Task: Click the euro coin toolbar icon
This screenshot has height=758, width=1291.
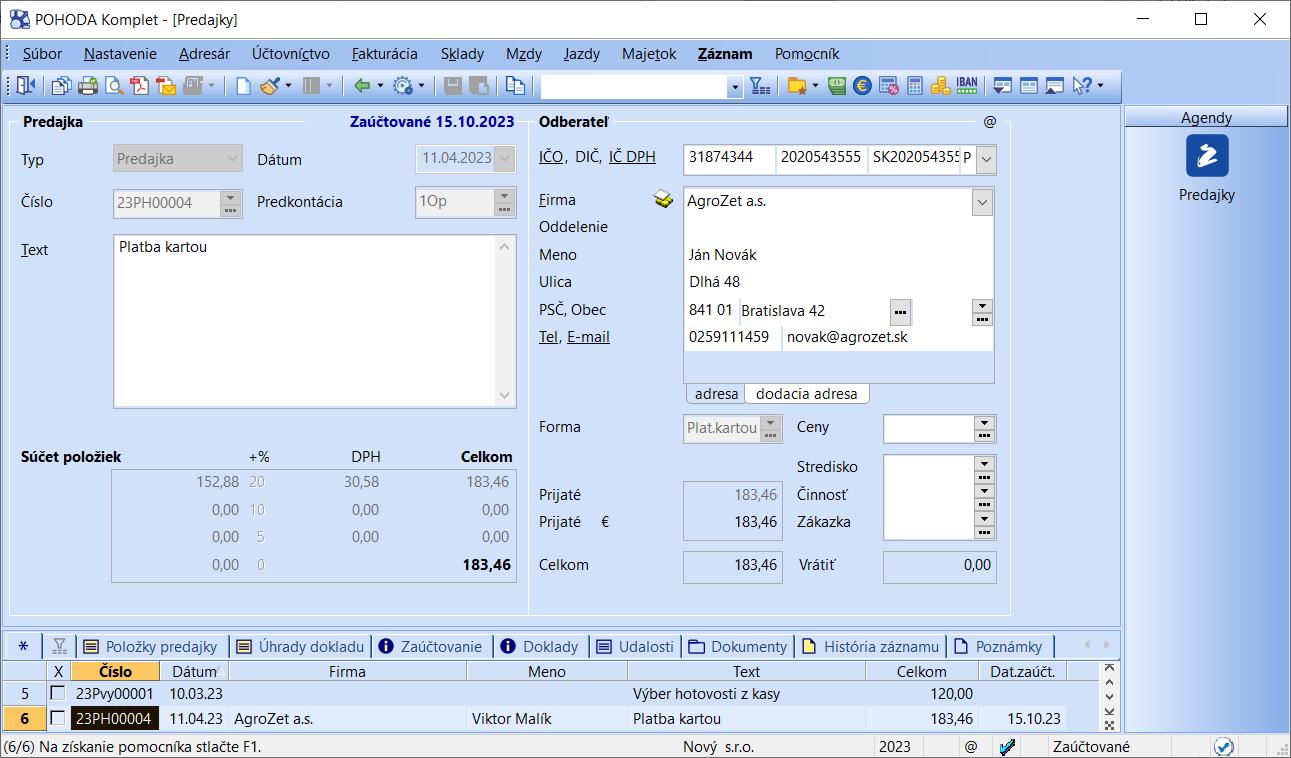Action: tap(861, 86)
